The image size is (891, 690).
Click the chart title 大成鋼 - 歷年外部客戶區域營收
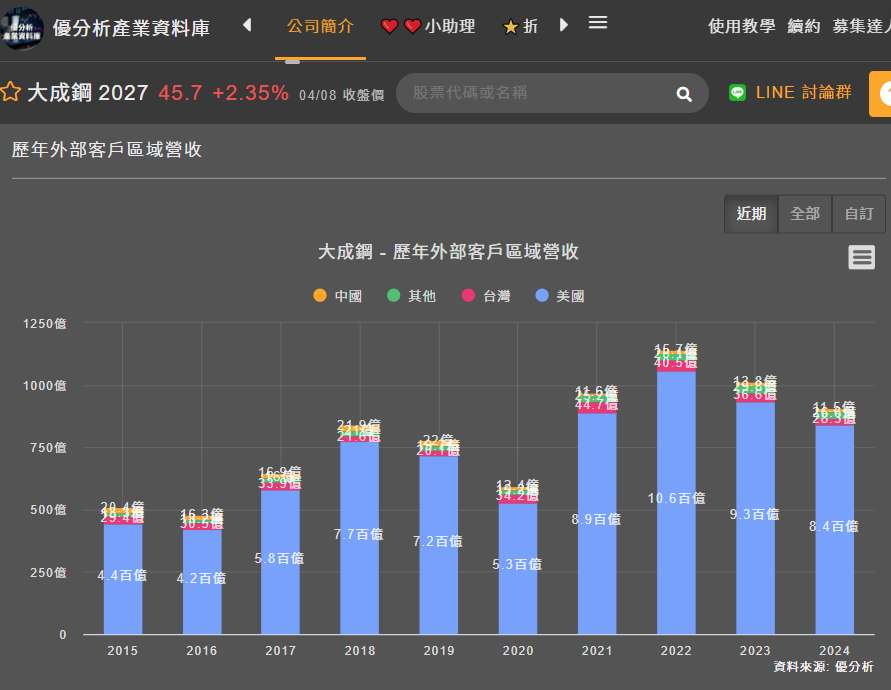pyautogui.click(x=448, y=251)
